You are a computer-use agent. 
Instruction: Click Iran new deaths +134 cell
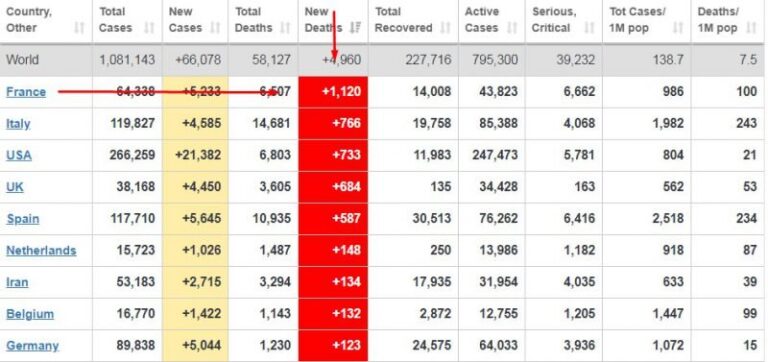tap(333, 282)
